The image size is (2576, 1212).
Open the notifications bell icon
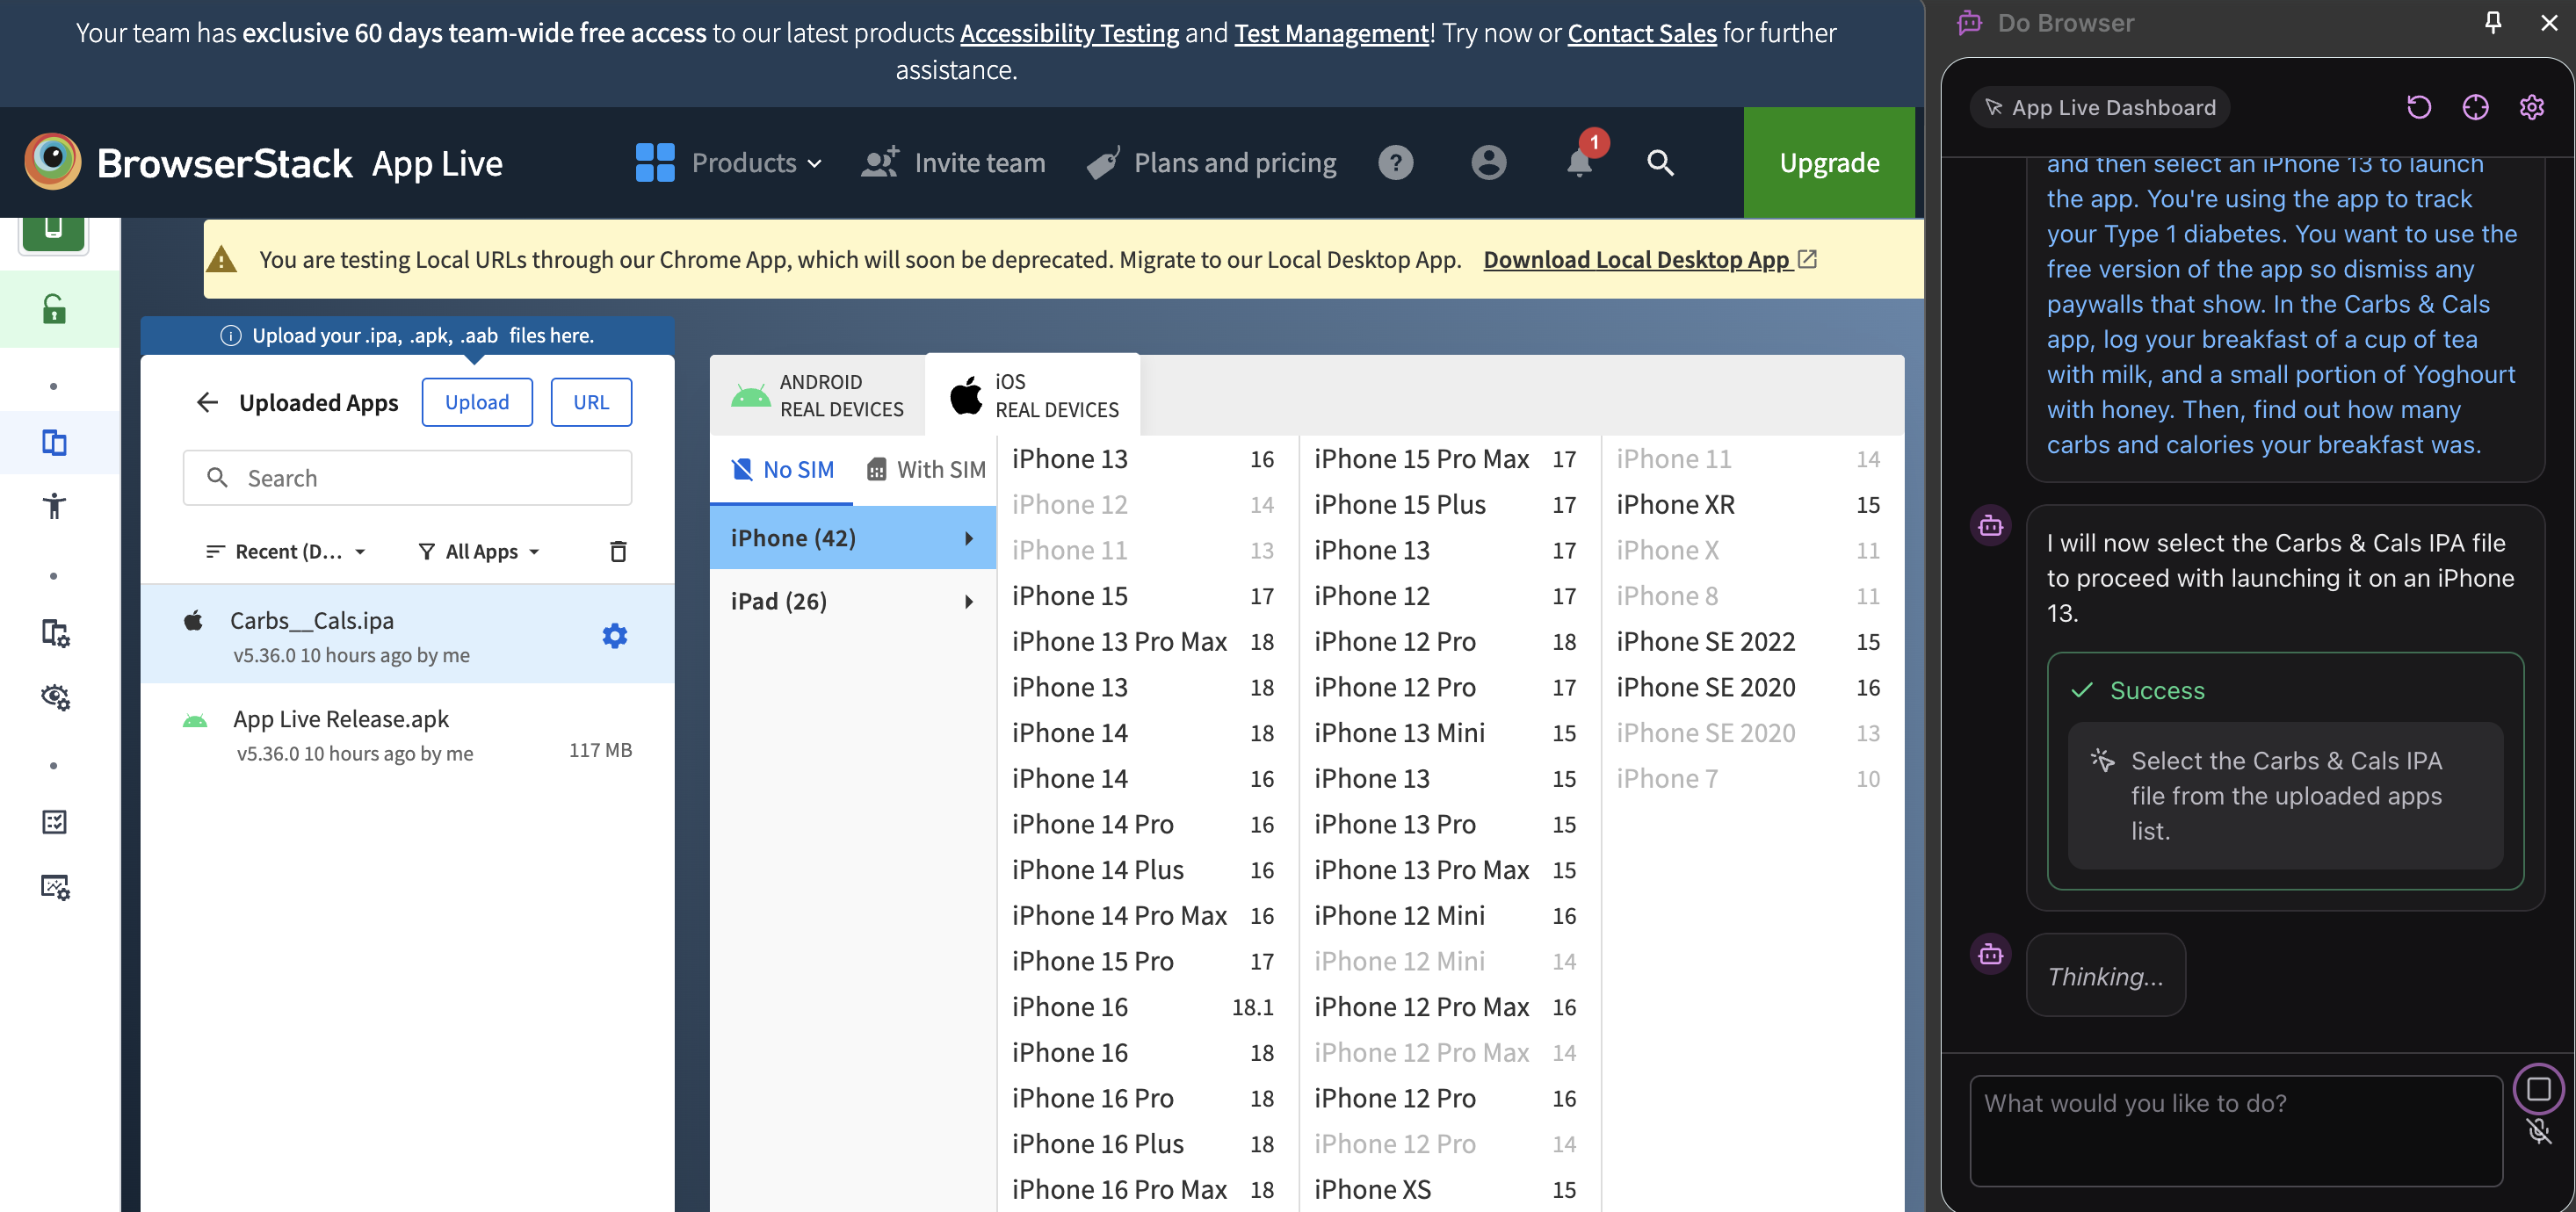tap(1580, 163)
